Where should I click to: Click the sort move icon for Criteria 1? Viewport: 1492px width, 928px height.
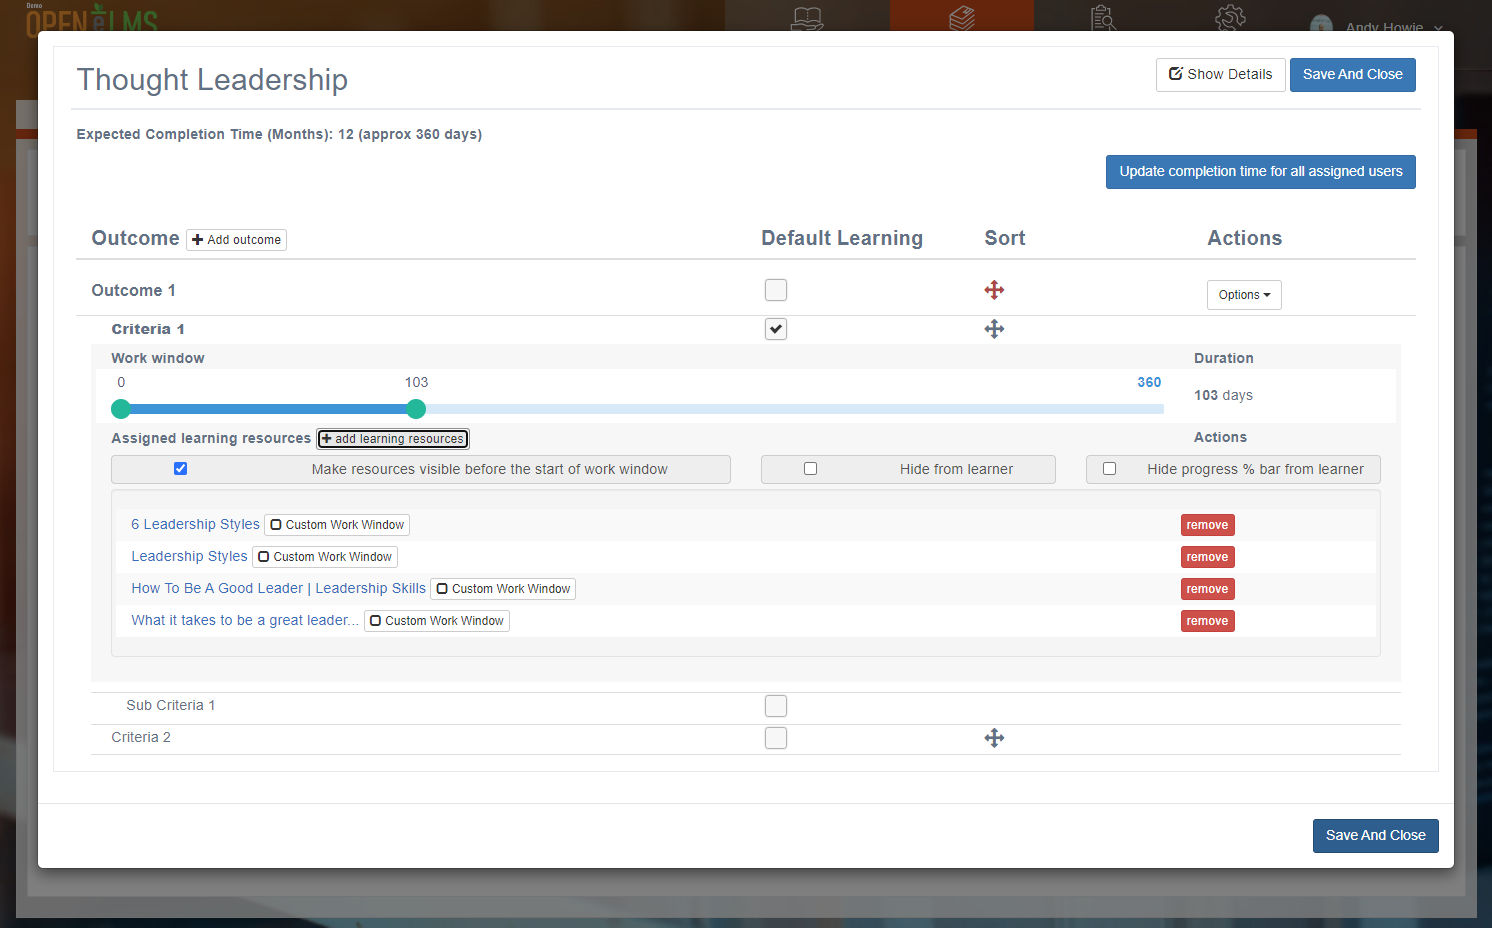pos(994,329)
